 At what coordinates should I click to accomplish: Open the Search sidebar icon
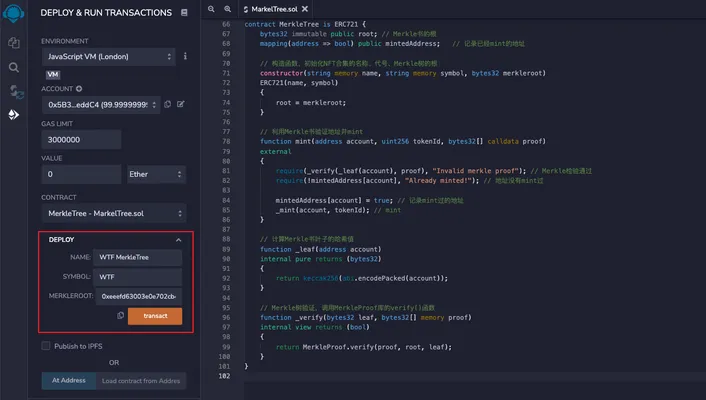[x=14, y=68]
